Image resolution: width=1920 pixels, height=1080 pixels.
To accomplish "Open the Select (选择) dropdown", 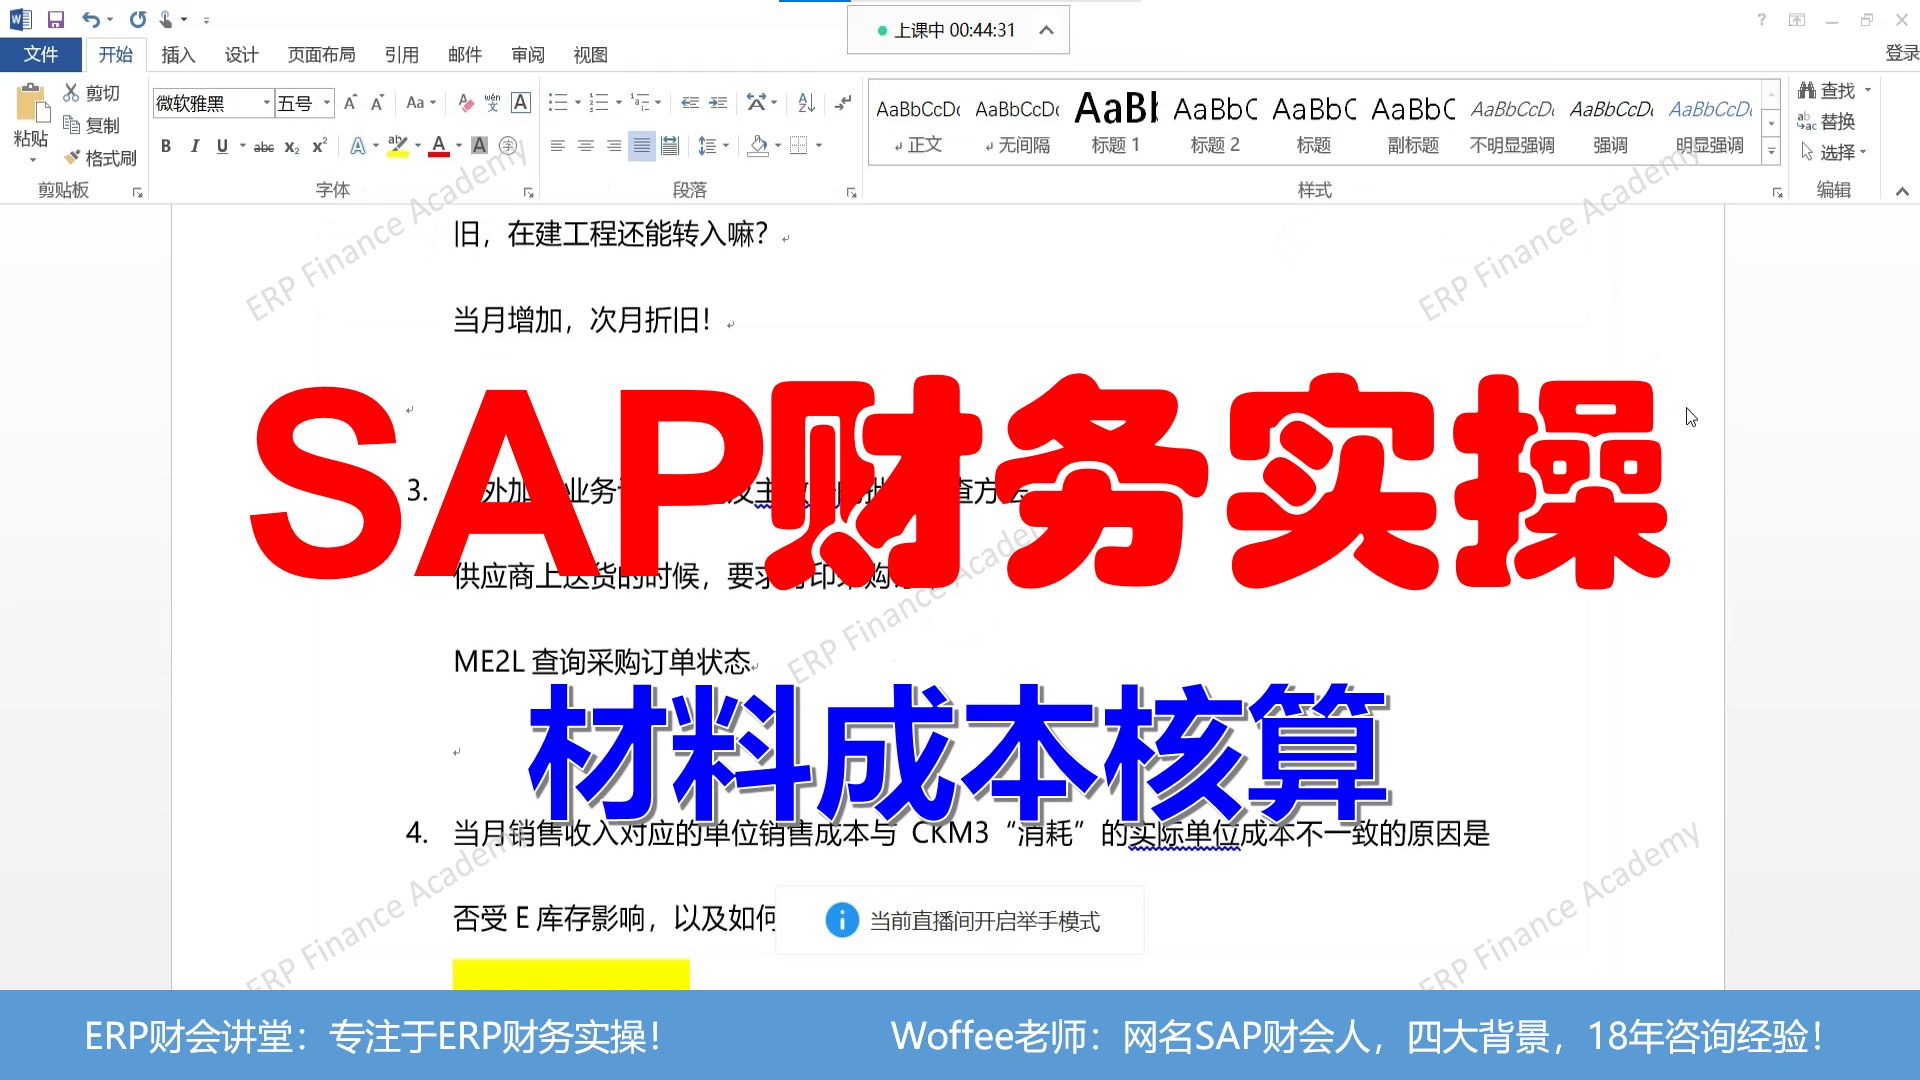I will tap(1833, 152).
